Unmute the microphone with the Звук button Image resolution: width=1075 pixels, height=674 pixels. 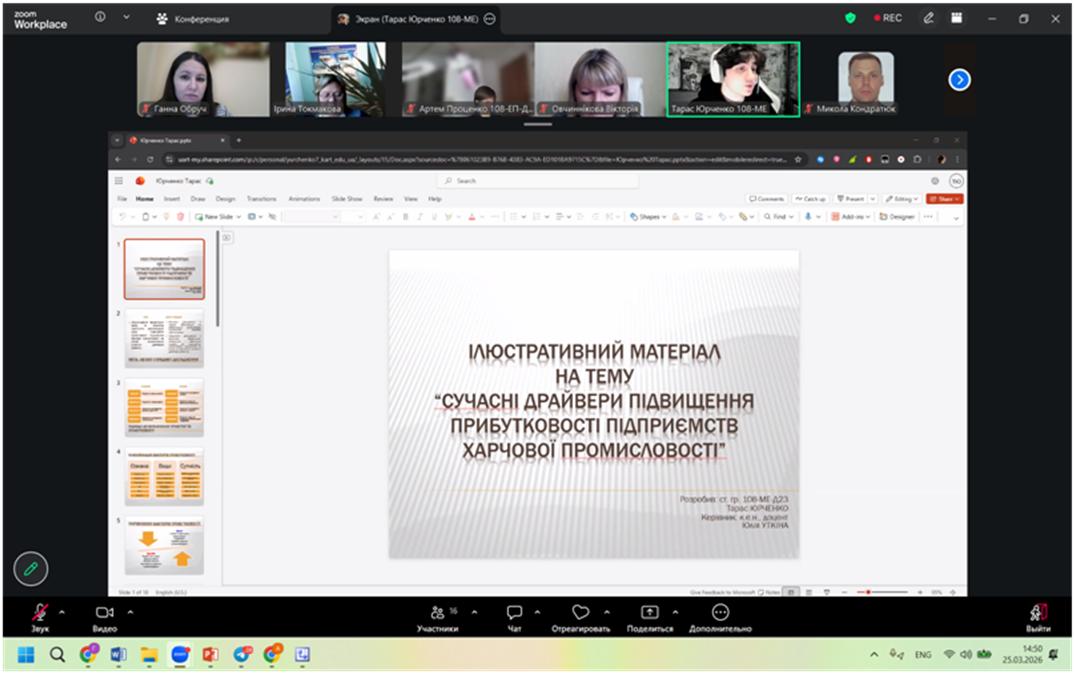pyautogui.click(x=40, y=613)
